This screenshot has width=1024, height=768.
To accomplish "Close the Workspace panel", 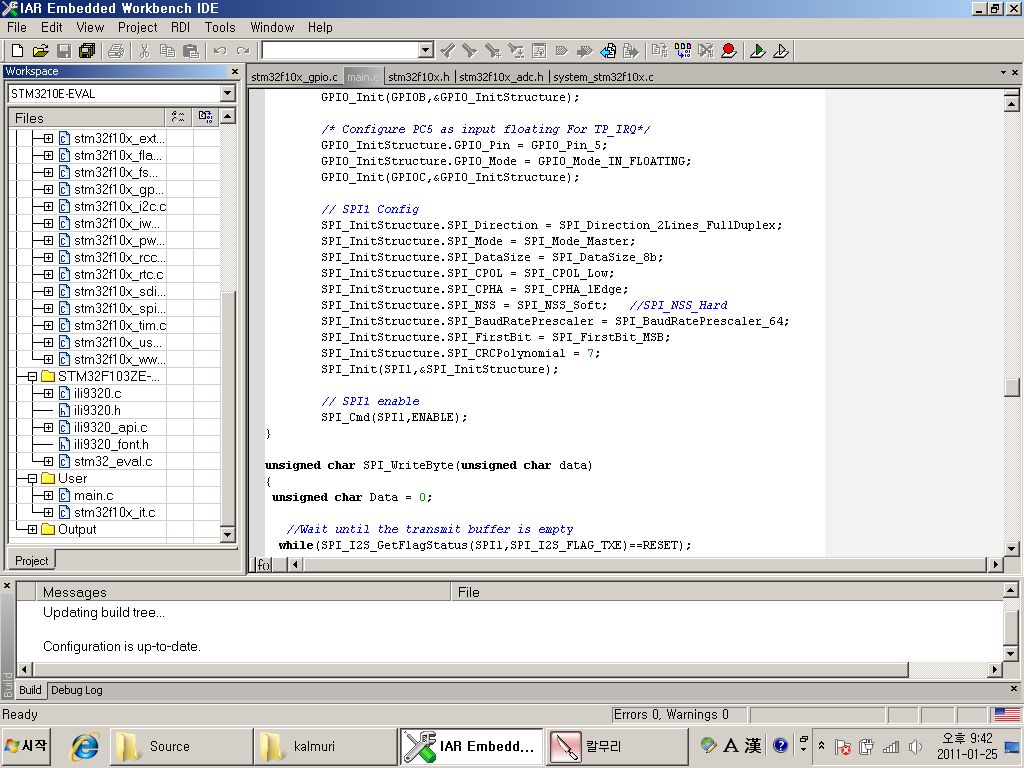I will (235, 71).
